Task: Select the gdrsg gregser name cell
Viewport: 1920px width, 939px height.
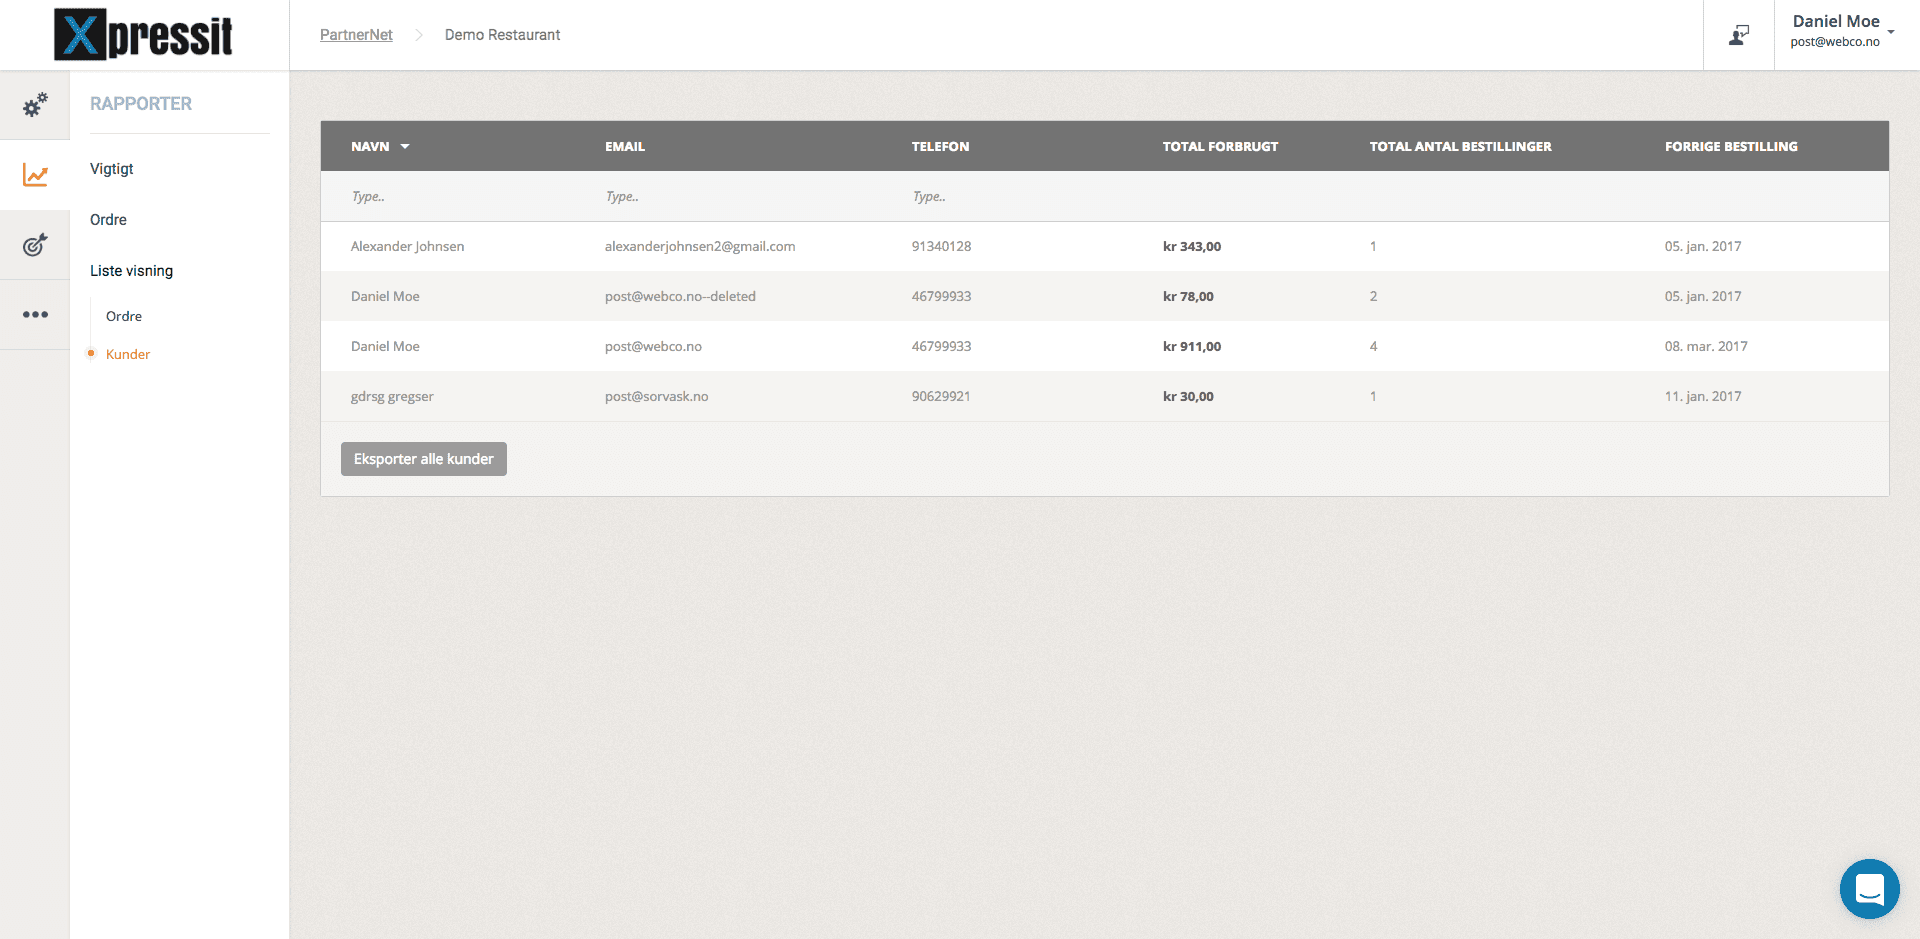Action: pyautogui.click(x=392, y=397)
